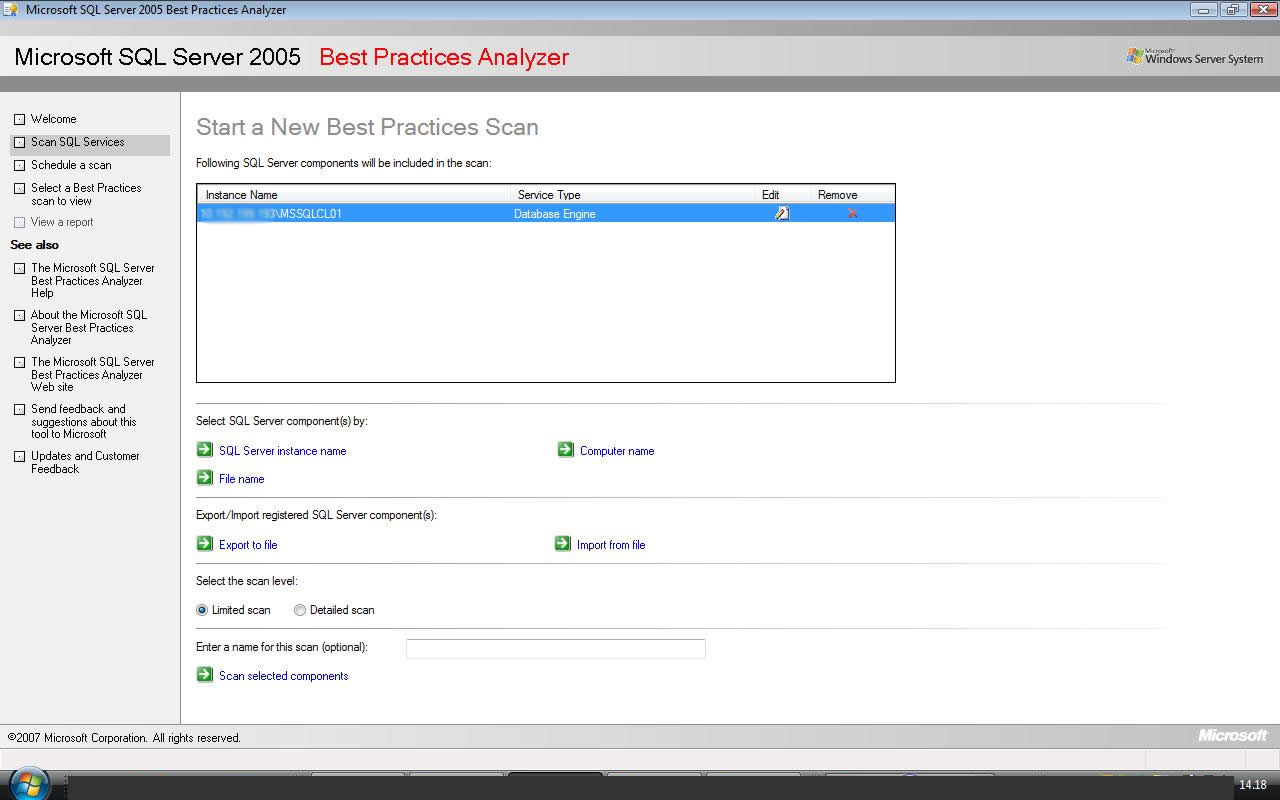The height and width of the screenshot is (800, 1280).
Task: Click the taskbar clock showing 14.18
Action: click(1253, 785)
